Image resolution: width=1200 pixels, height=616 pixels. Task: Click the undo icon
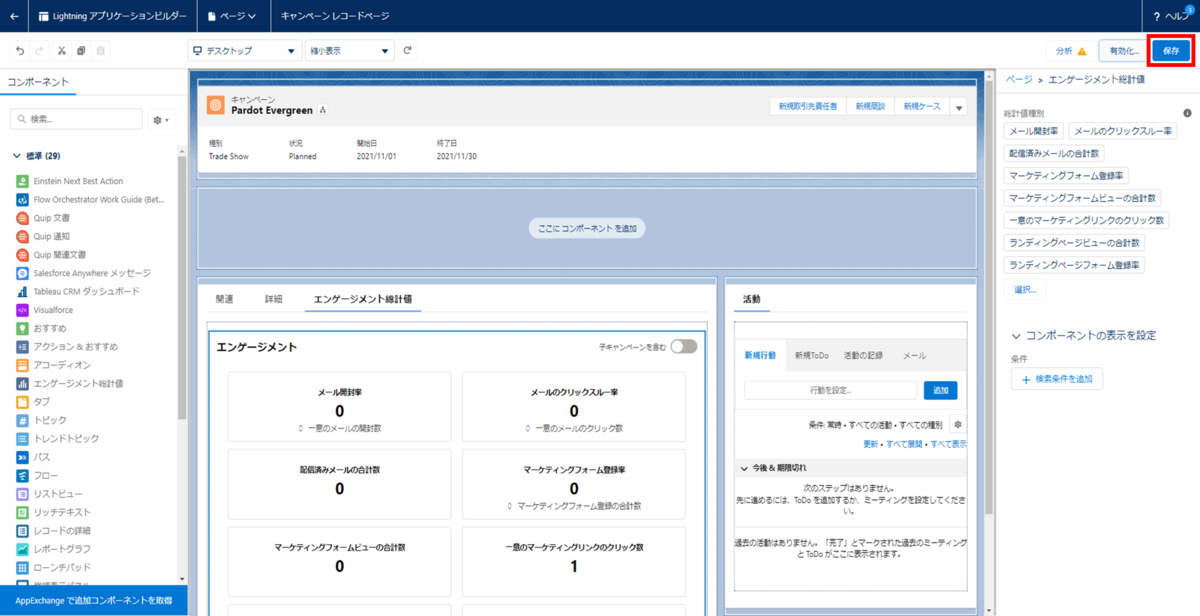(20, 50)
